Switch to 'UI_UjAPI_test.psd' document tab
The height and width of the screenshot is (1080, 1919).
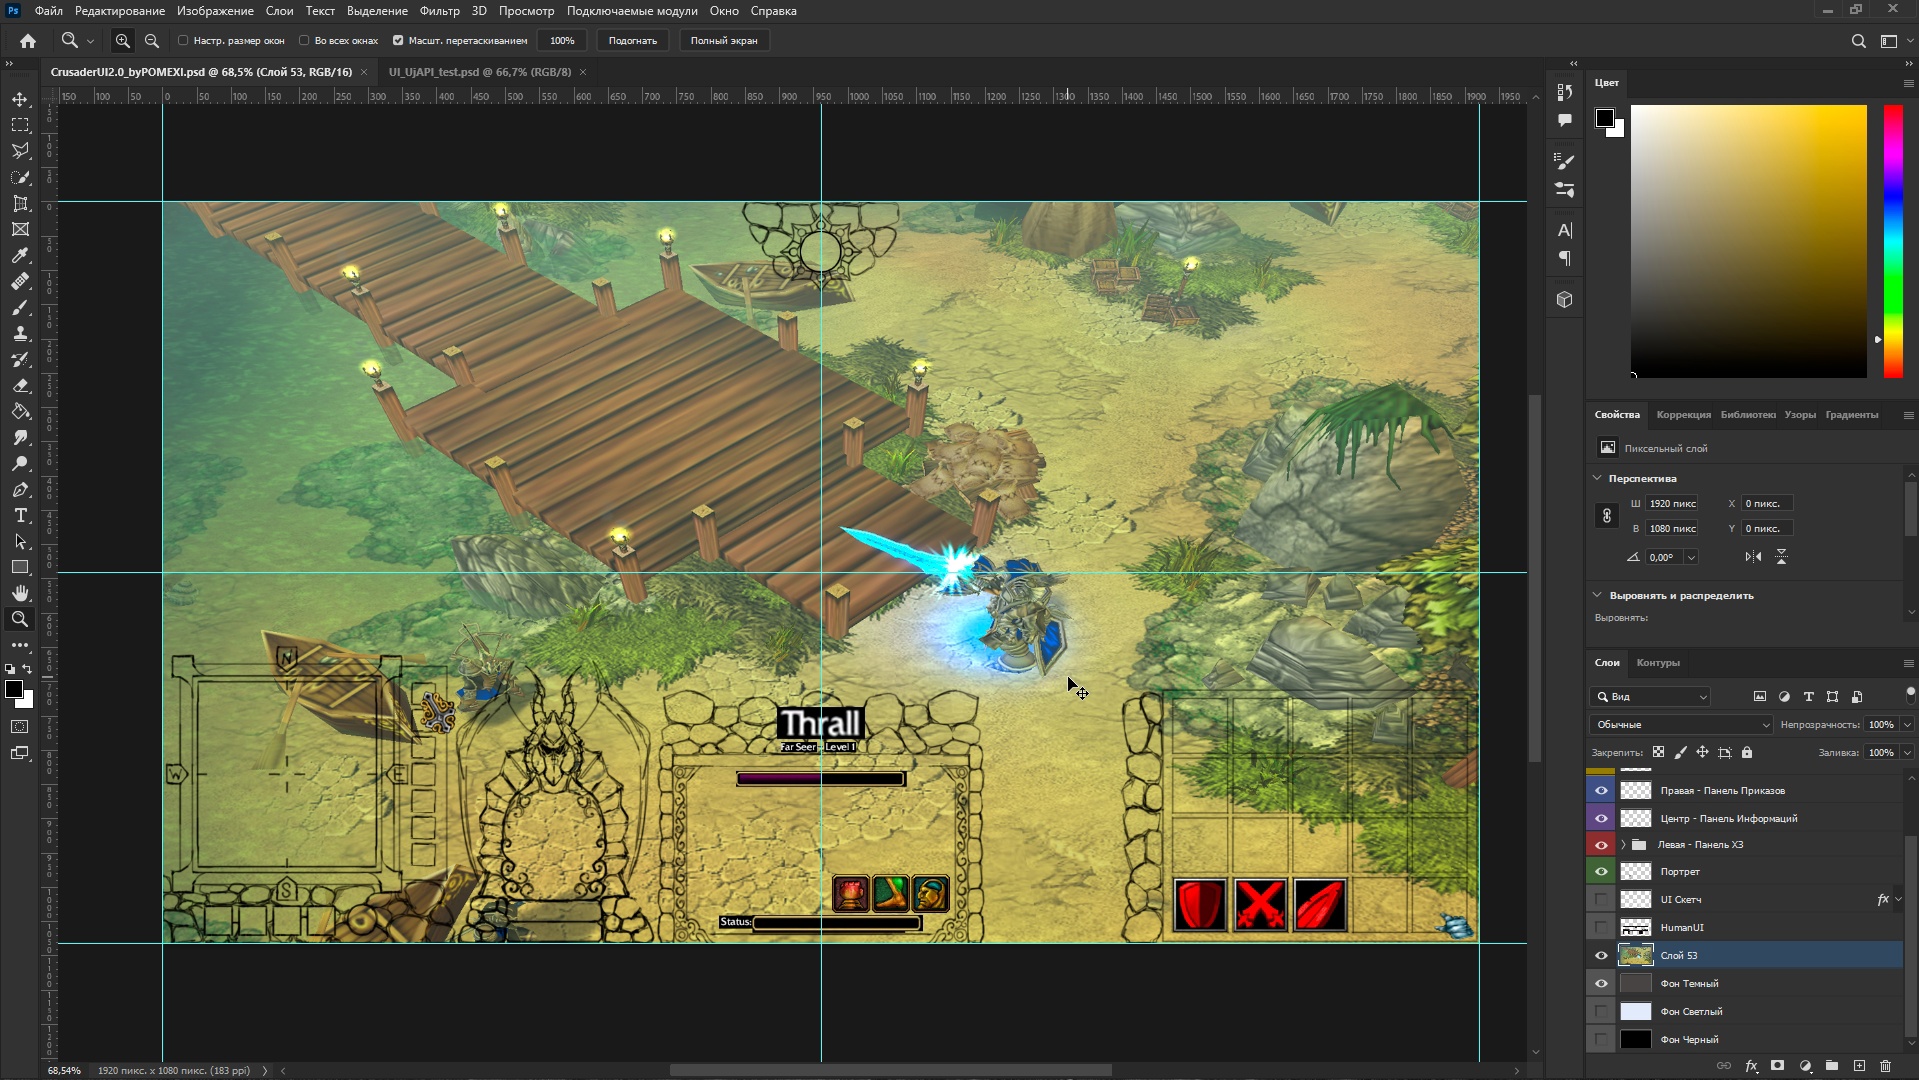[480, 72]
